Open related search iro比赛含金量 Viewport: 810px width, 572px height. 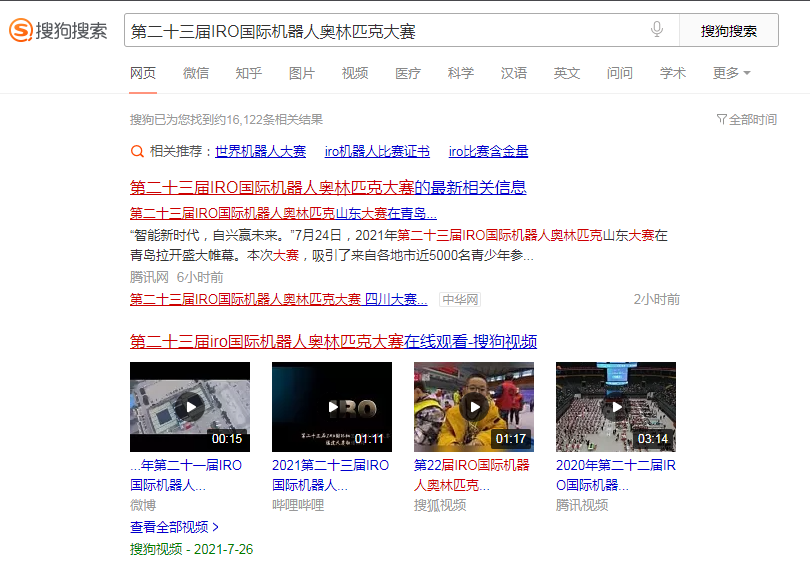488,151
